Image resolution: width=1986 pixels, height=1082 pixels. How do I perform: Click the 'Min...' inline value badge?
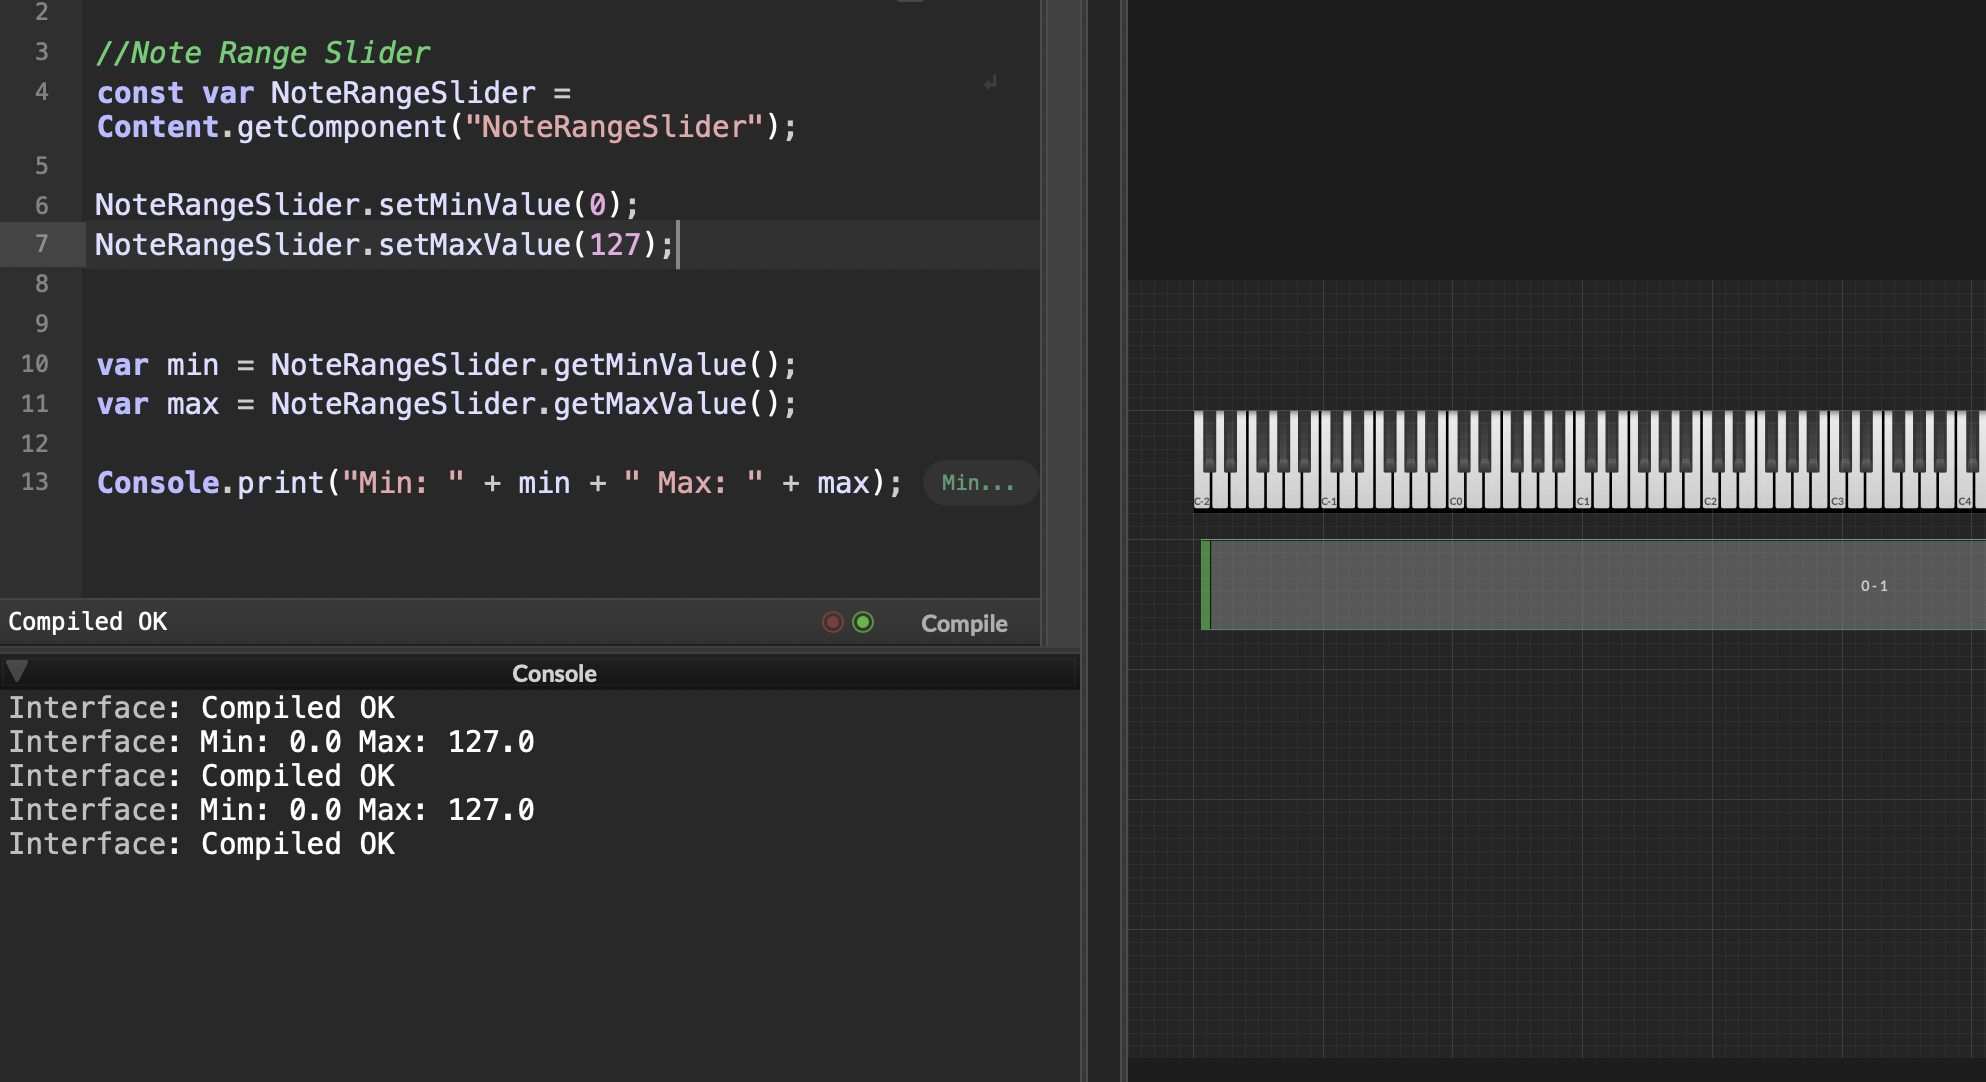click(x=979, y=483)
